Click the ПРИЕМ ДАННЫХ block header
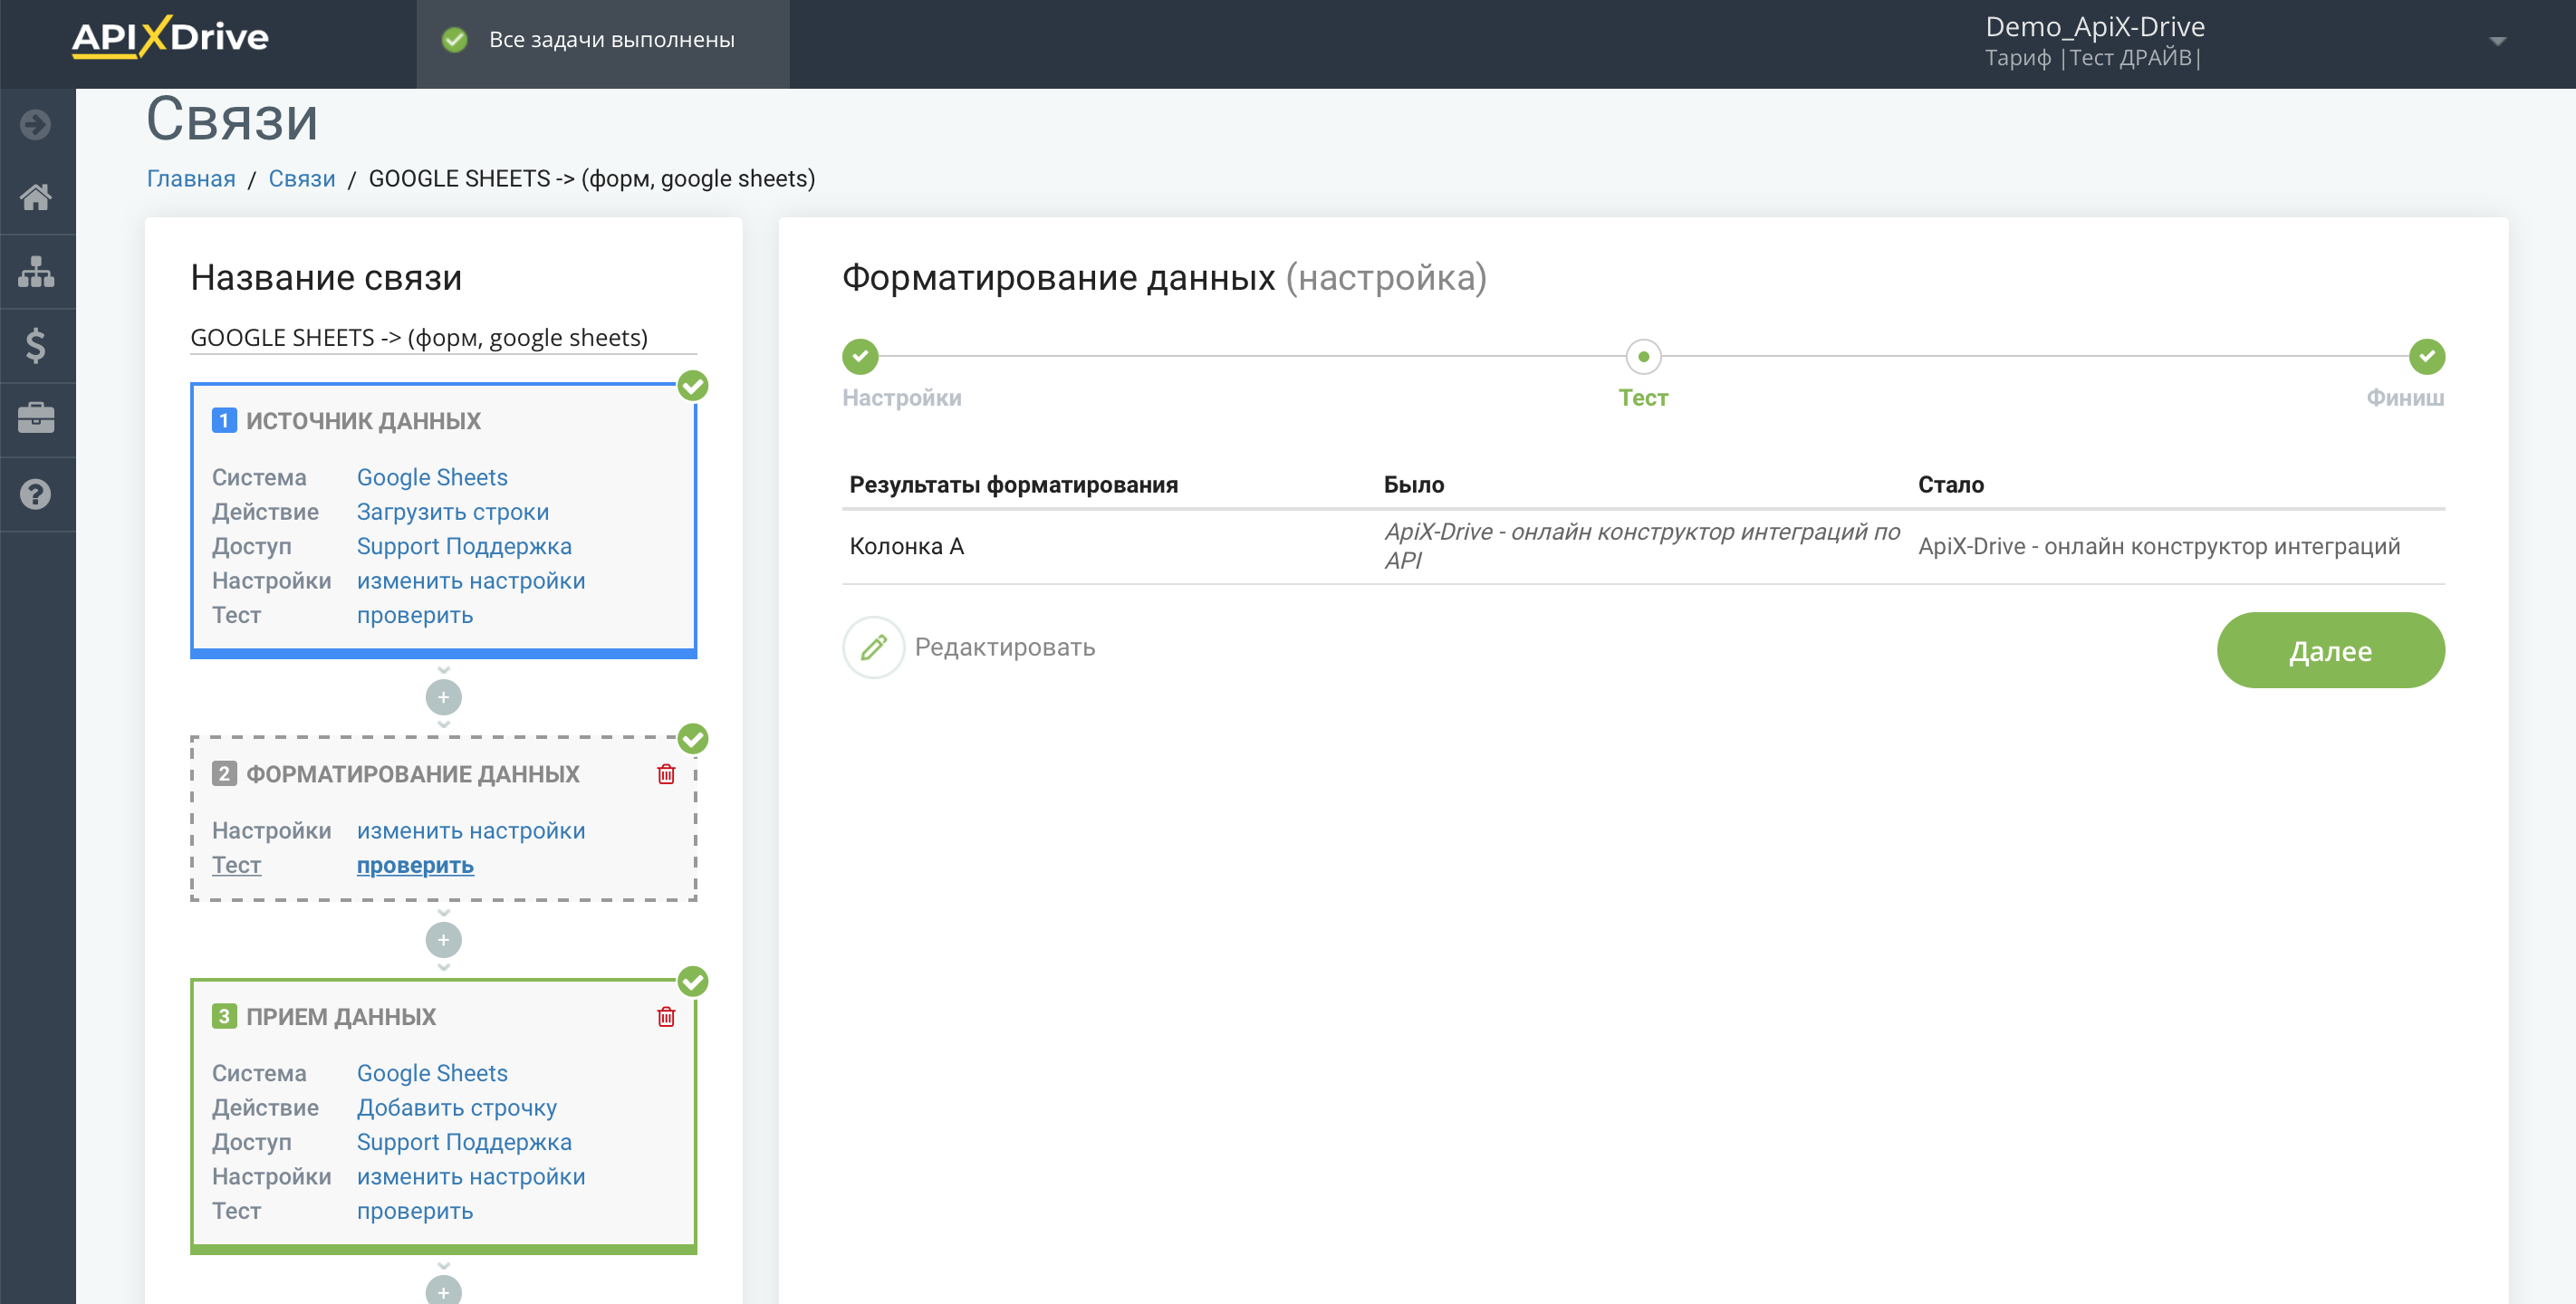This screenshot has width=2576, height=1304. (x=340, y=1017)
